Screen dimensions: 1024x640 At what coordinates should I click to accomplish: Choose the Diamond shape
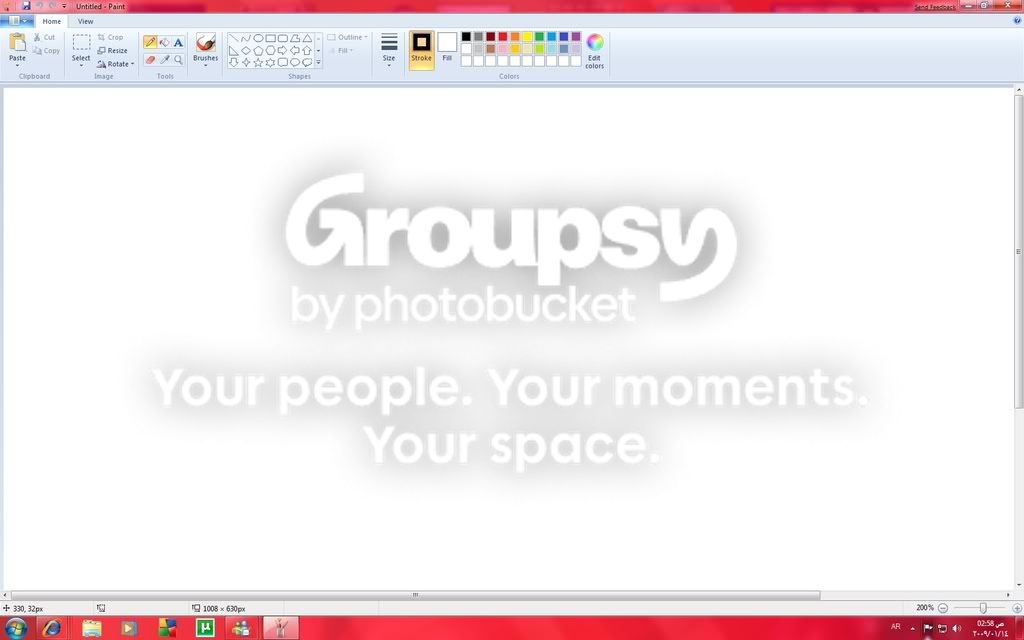click(246, 50)
